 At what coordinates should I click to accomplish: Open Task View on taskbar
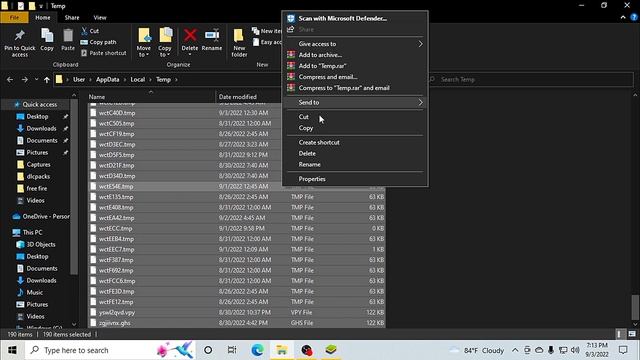[x=232, y=350]
